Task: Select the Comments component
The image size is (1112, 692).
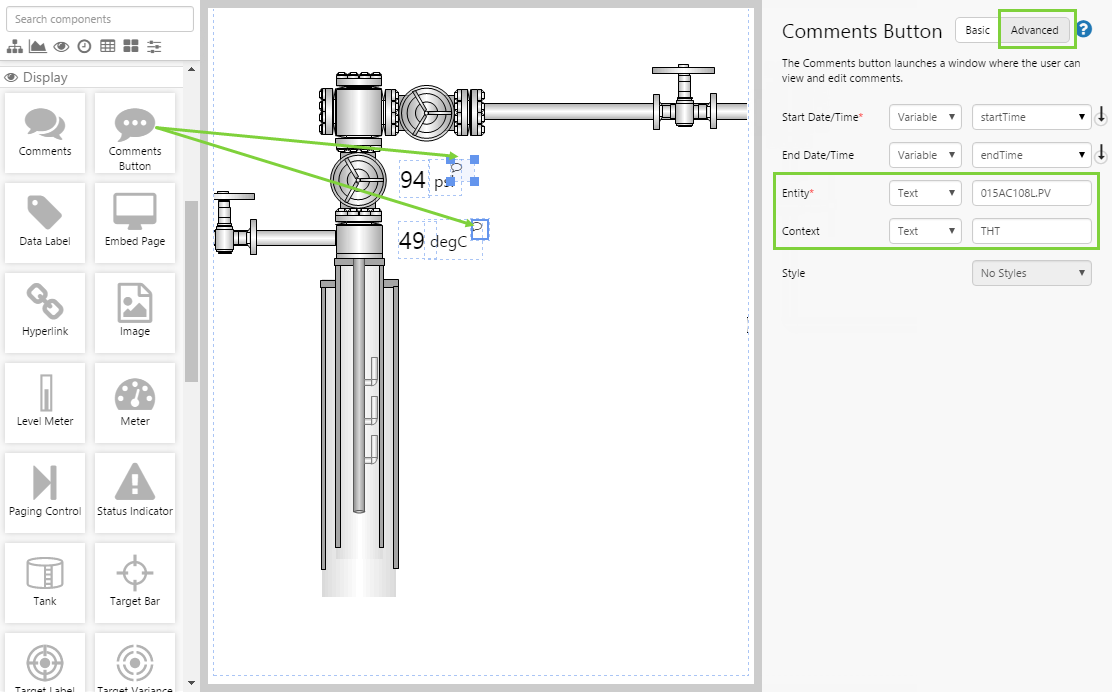Action: [45, 132]
